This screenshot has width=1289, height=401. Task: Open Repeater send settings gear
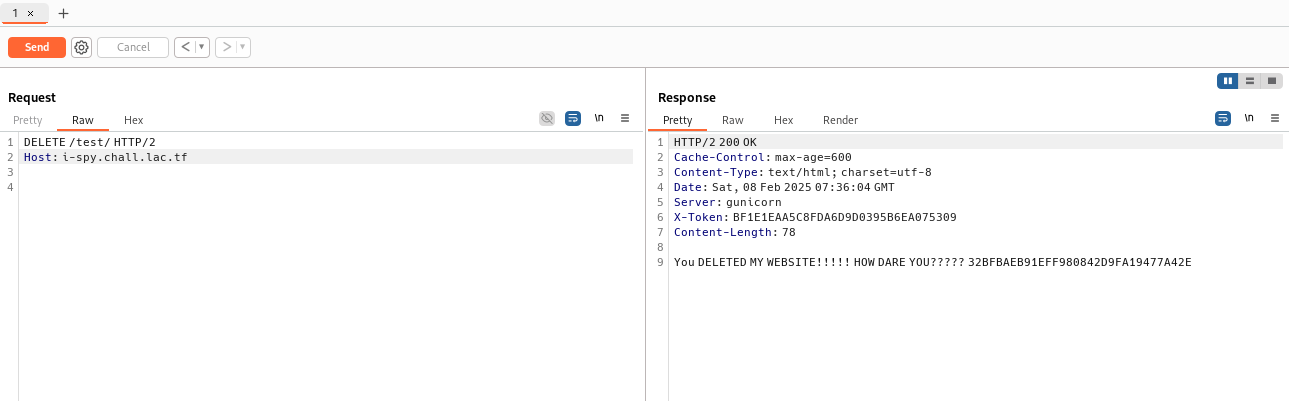click(81, 47)
